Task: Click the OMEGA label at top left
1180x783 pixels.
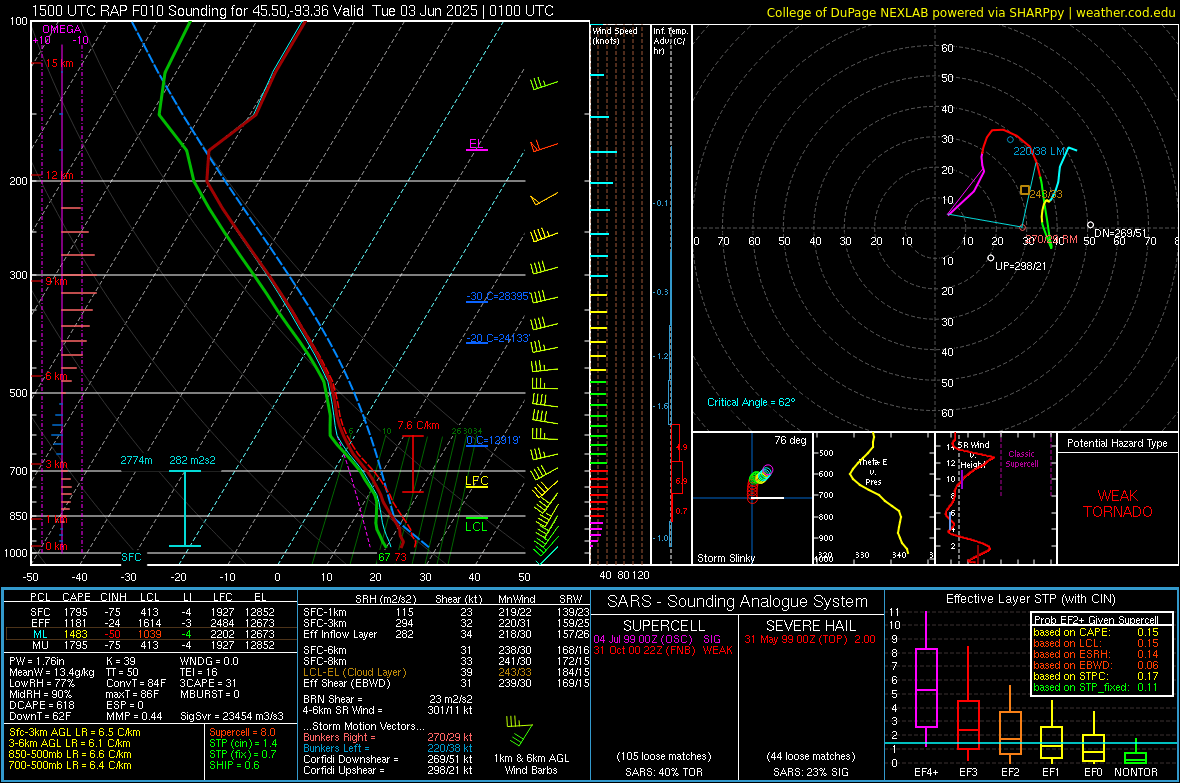Action: [62, 29]
